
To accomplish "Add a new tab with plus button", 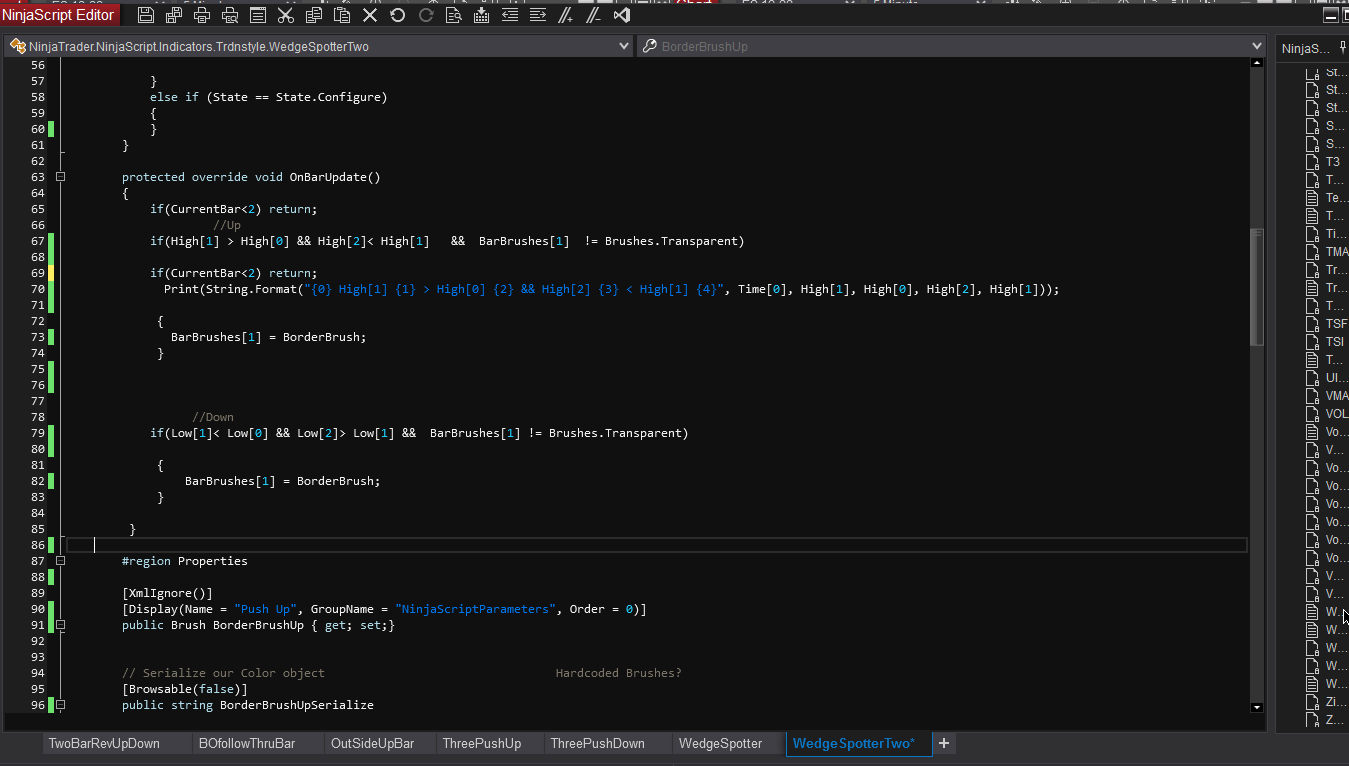I will (943, 743).
